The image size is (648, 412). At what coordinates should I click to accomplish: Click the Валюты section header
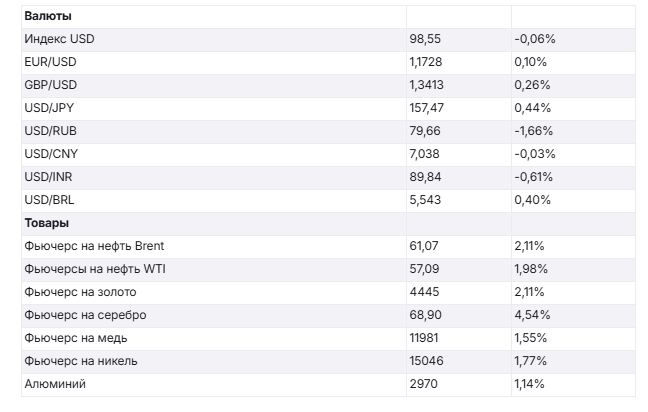click(47, 17)
